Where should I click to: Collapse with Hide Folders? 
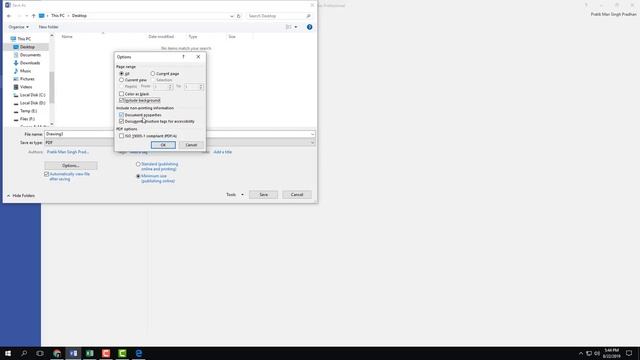tap(21, 196)
